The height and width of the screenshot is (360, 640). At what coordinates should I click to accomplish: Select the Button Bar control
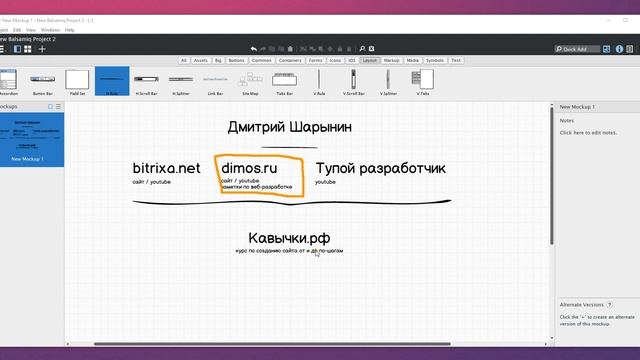42,82
